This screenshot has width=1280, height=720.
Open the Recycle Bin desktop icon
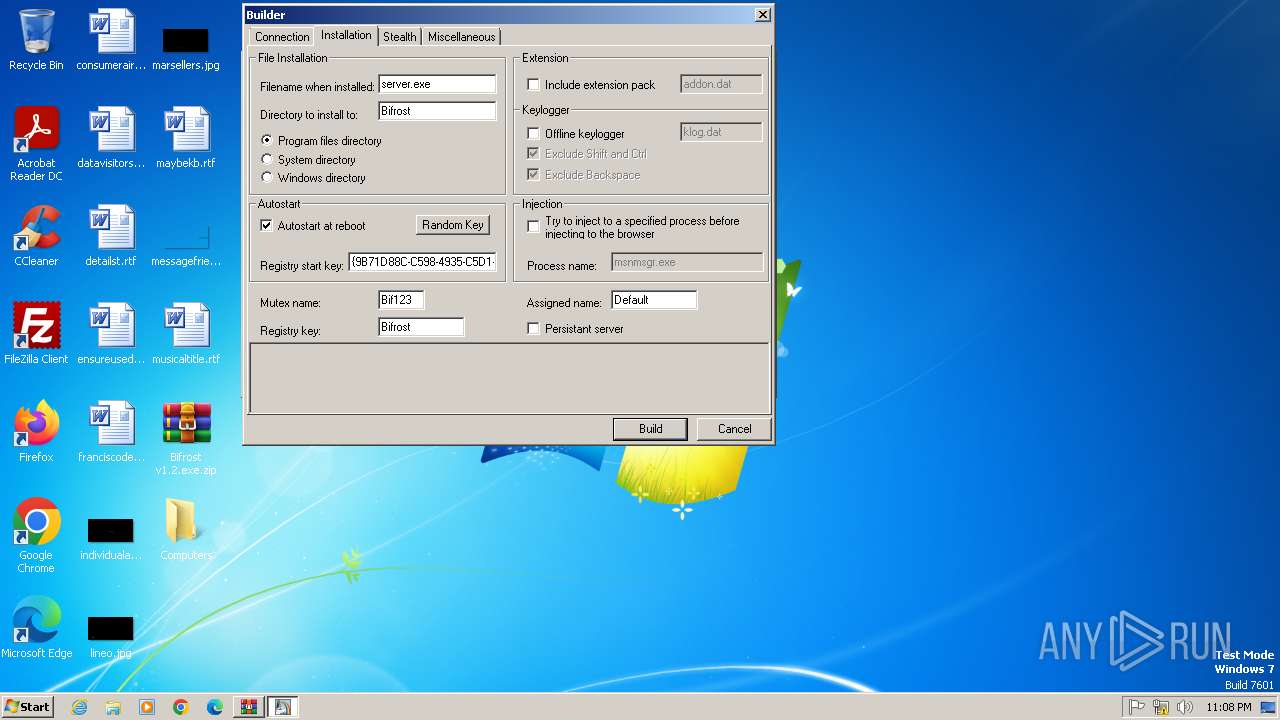(x=36, y=40)
